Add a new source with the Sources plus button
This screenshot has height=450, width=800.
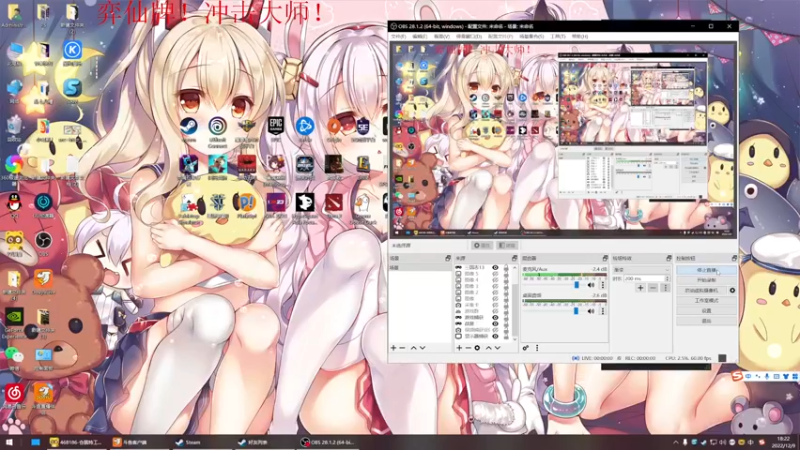pos(459,348)
